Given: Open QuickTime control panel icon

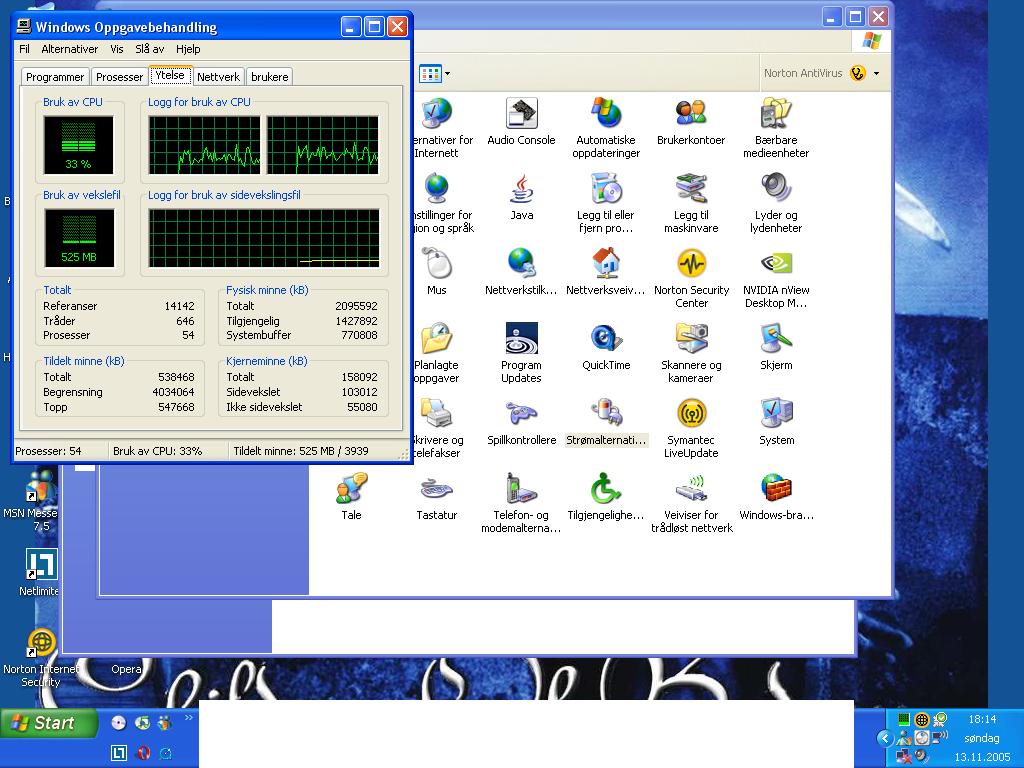Looking at the screenshot, I should [x=606, y=347].
